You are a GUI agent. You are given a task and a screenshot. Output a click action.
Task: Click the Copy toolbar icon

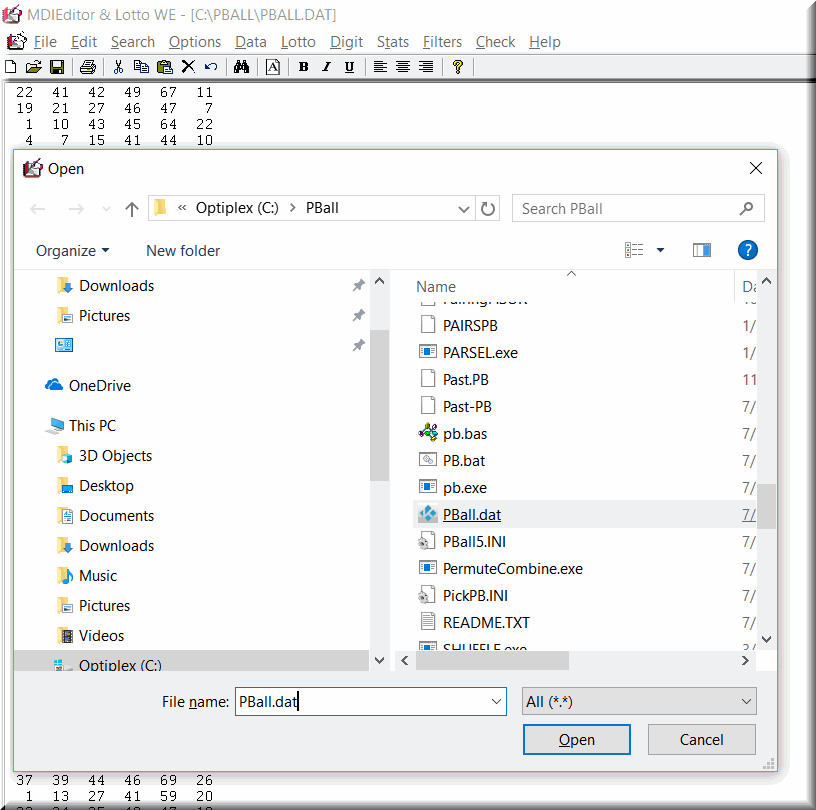click(141, 67)
